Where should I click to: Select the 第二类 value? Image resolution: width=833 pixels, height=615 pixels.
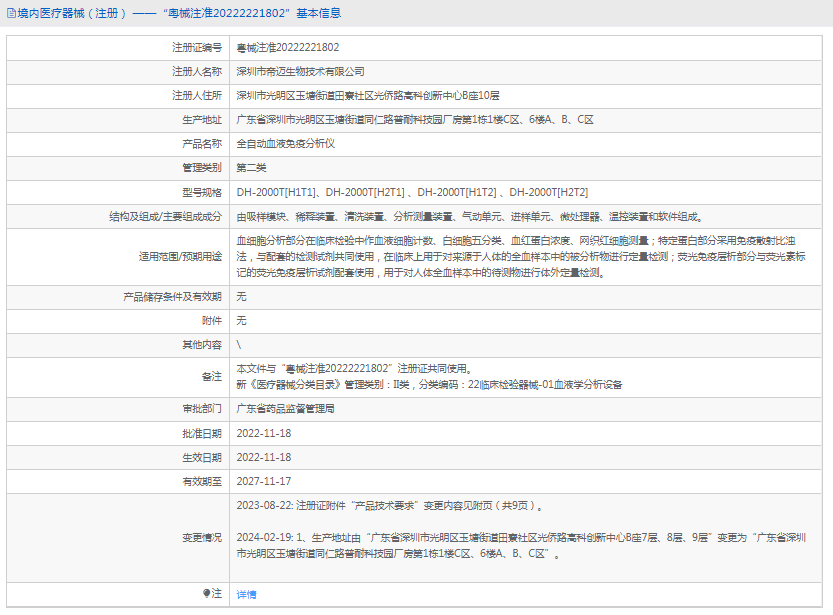pyautogui.click(x=251, y=168)
